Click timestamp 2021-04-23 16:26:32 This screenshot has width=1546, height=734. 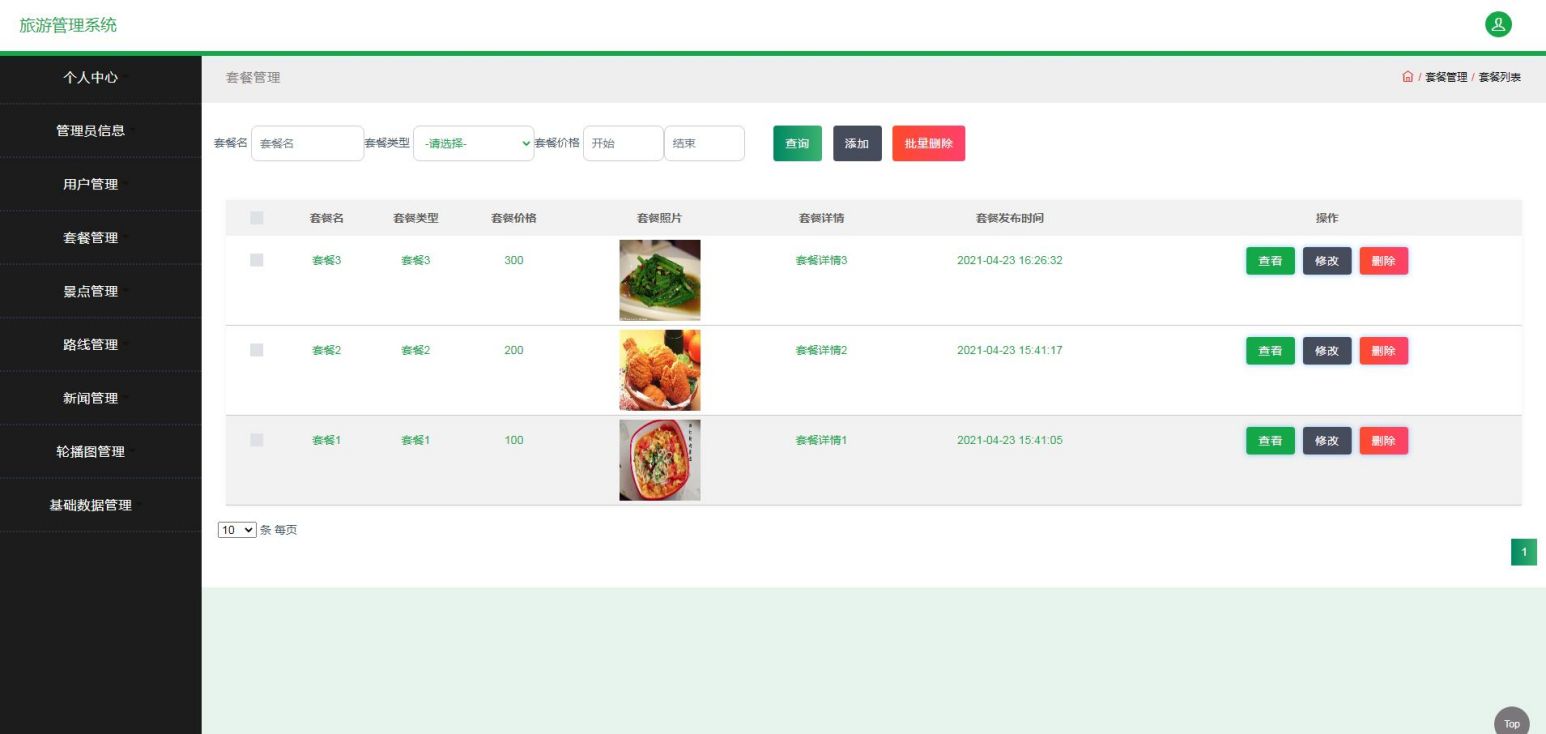[1009, 260]
